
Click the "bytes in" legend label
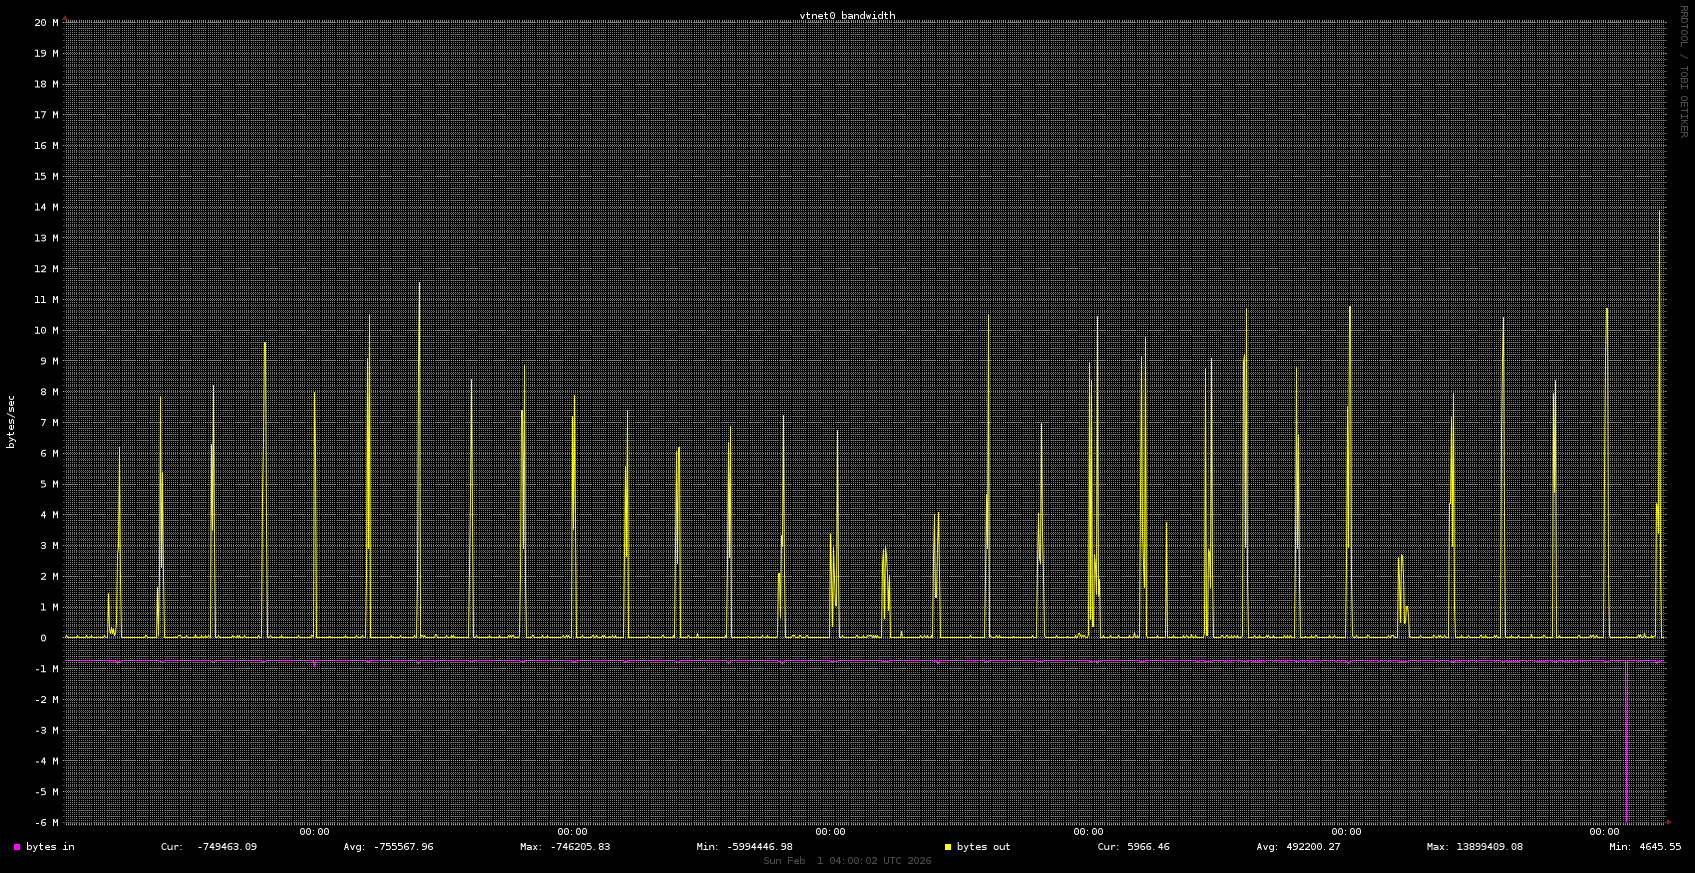(x=50, y=847)
